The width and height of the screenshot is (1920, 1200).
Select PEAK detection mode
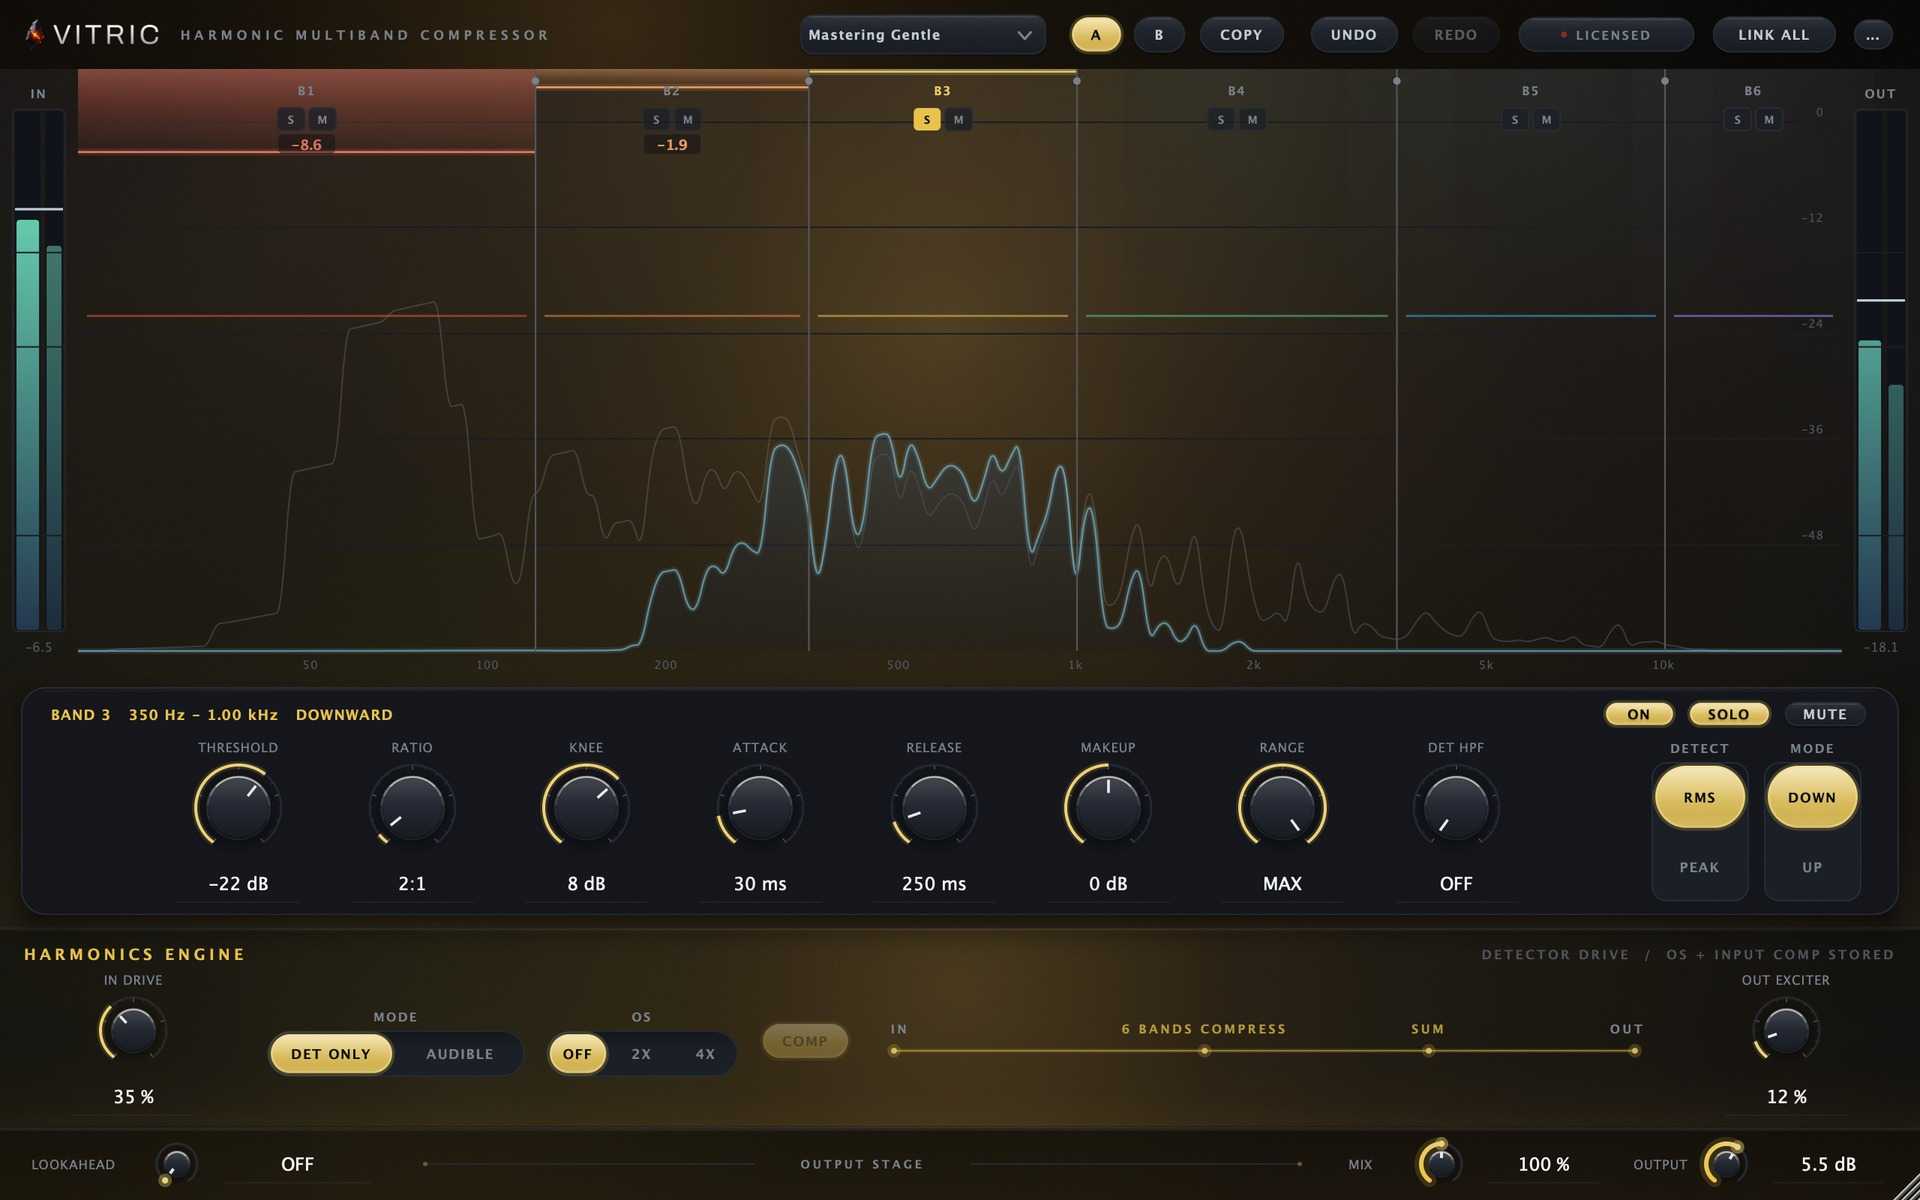[x=1700, y=867]
